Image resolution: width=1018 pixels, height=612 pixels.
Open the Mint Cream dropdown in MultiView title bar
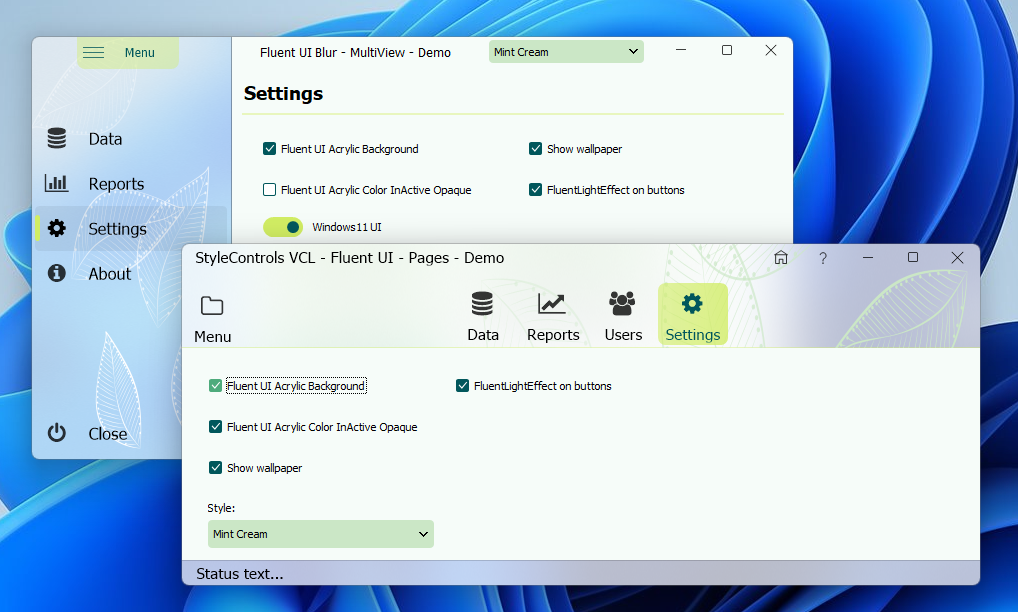[566, 52]
